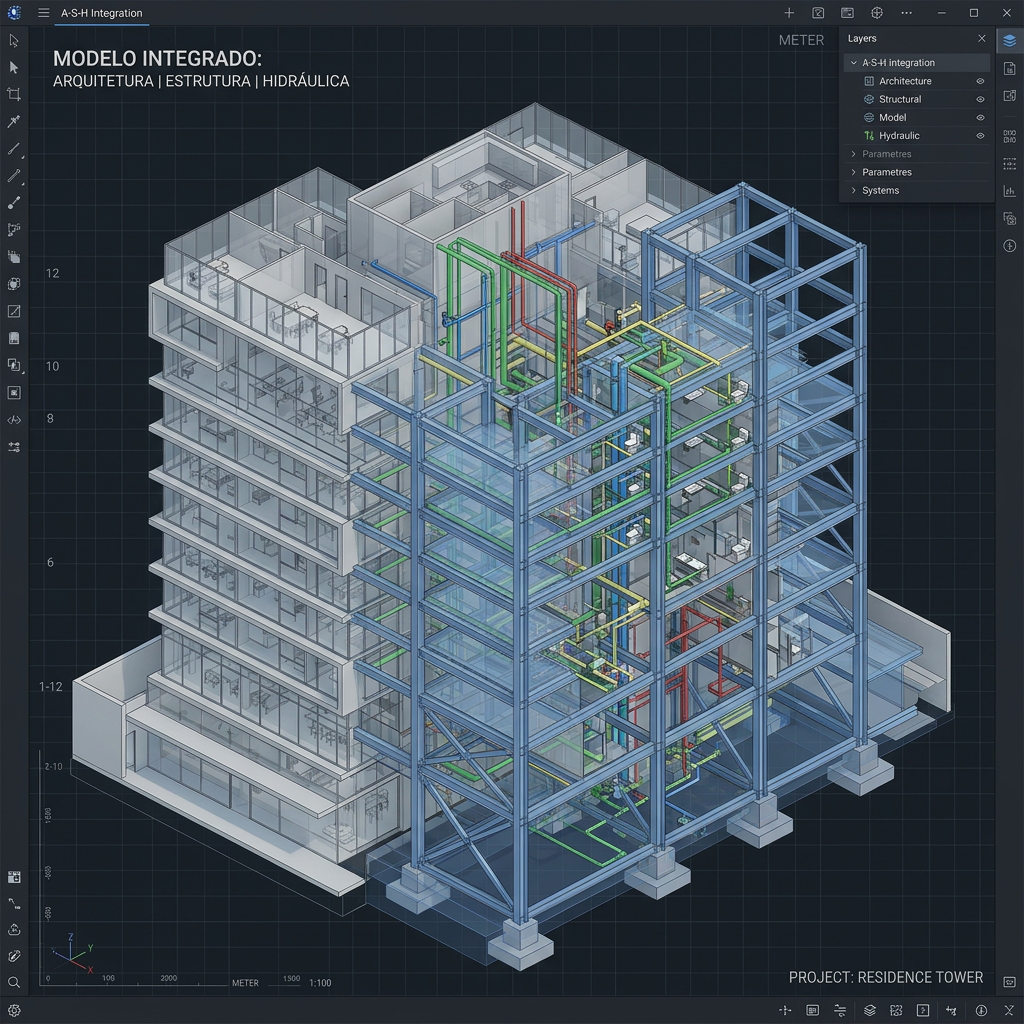Select the image frame tool
This screenshot has height=1024, width=1024.
14,392
